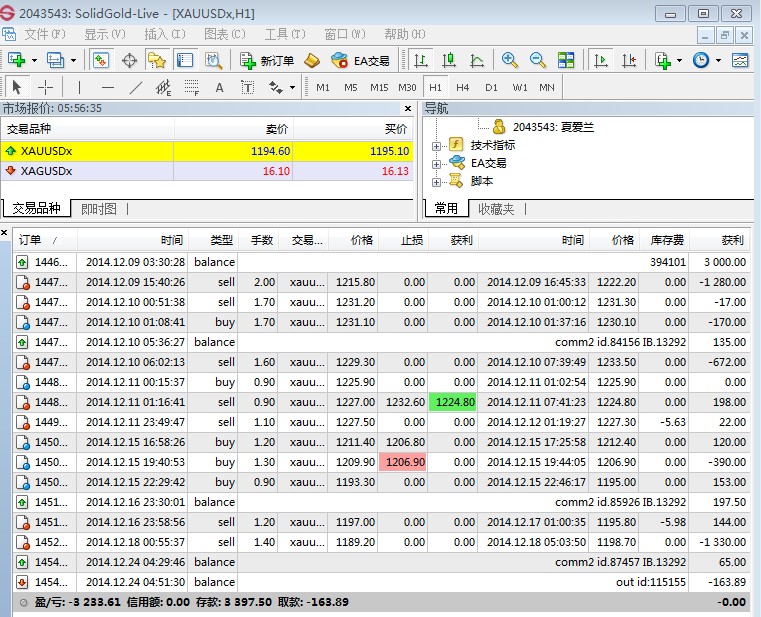Expand the 脚本 tree node

[436, 183]
